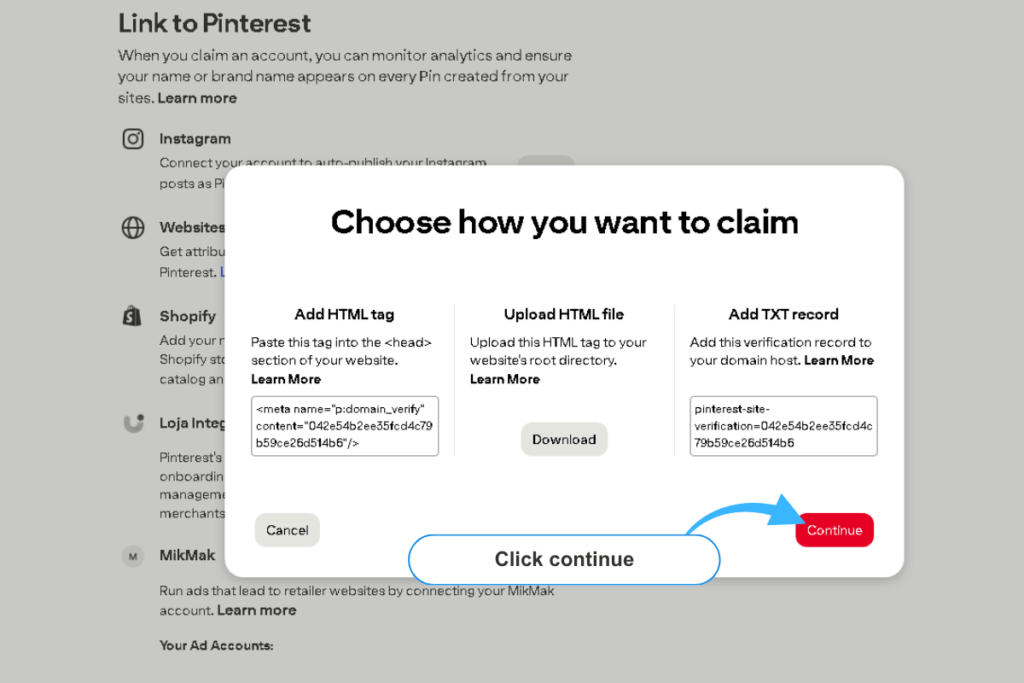1024x683 pixels.
Task: Click the MikMak circle icon
Action: (133, 555)
